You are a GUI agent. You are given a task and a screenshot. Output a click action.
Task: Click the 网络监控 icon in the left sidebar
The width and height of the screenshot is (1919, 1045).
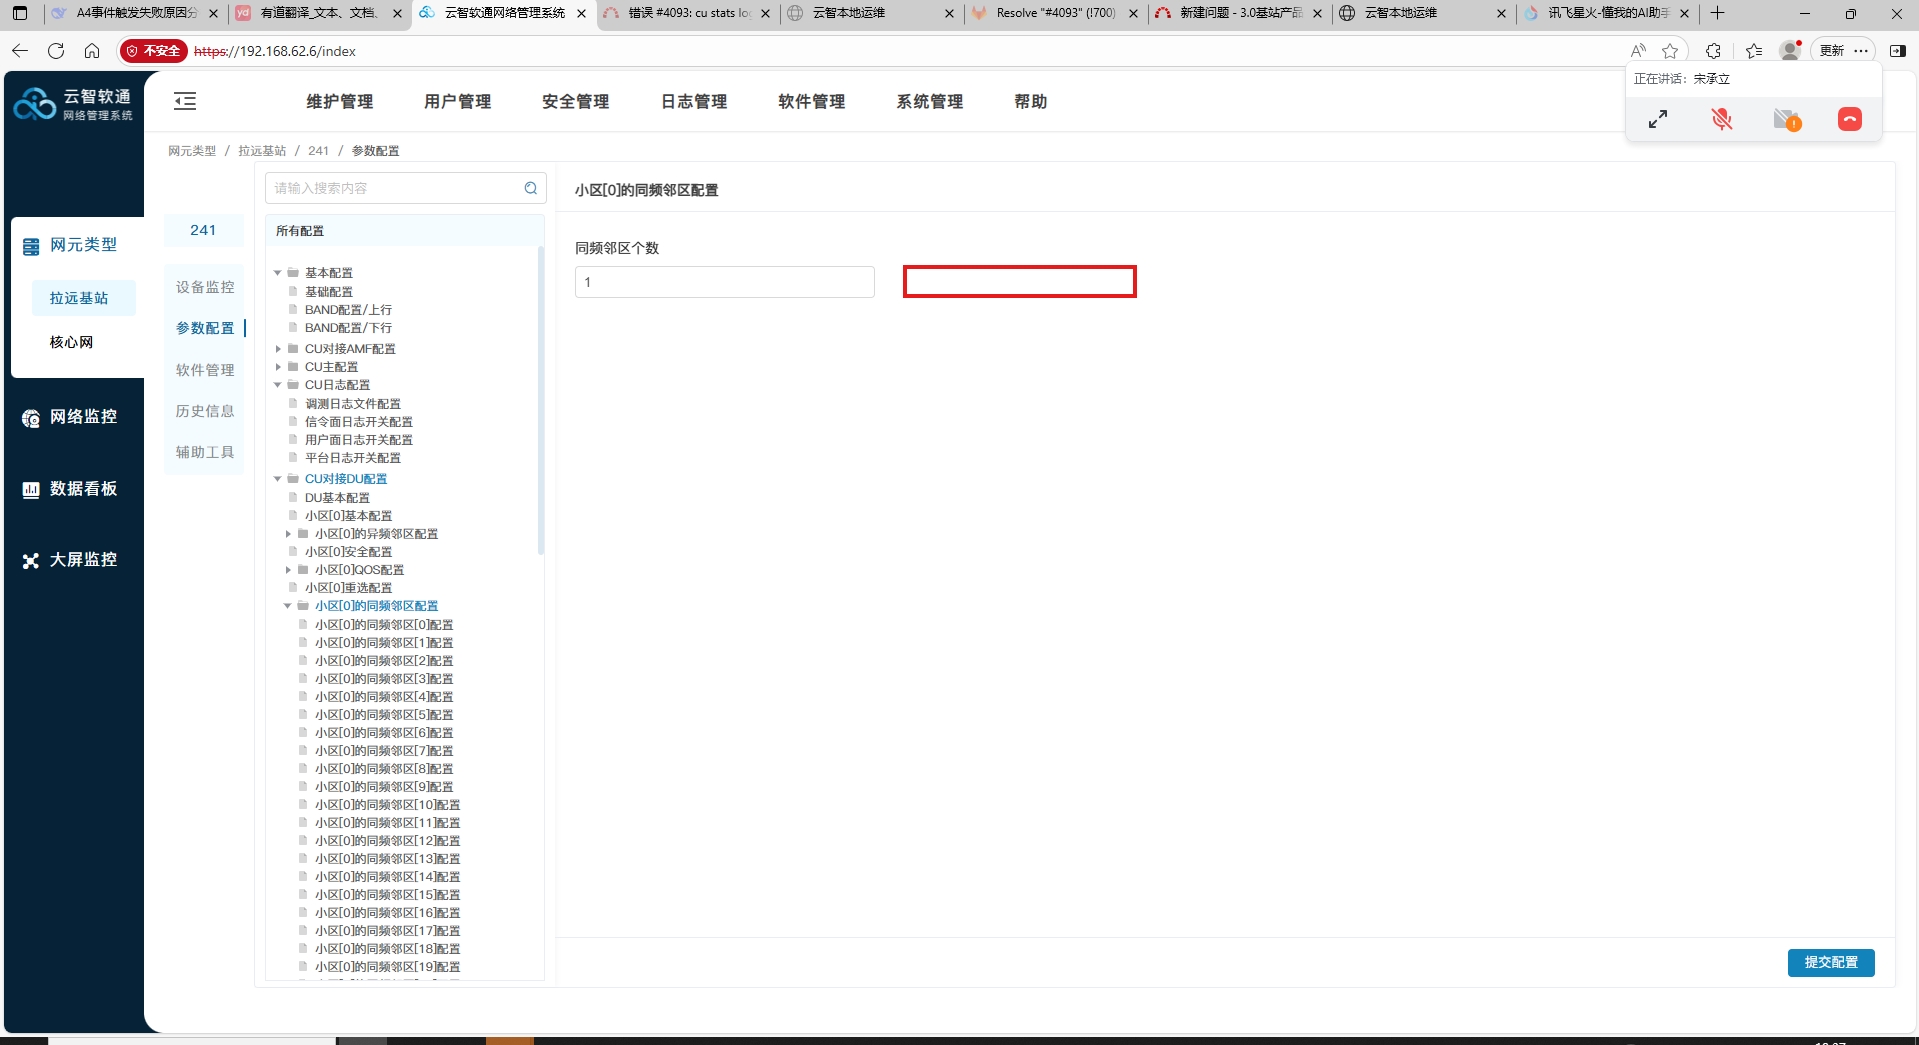coord(31,418)
